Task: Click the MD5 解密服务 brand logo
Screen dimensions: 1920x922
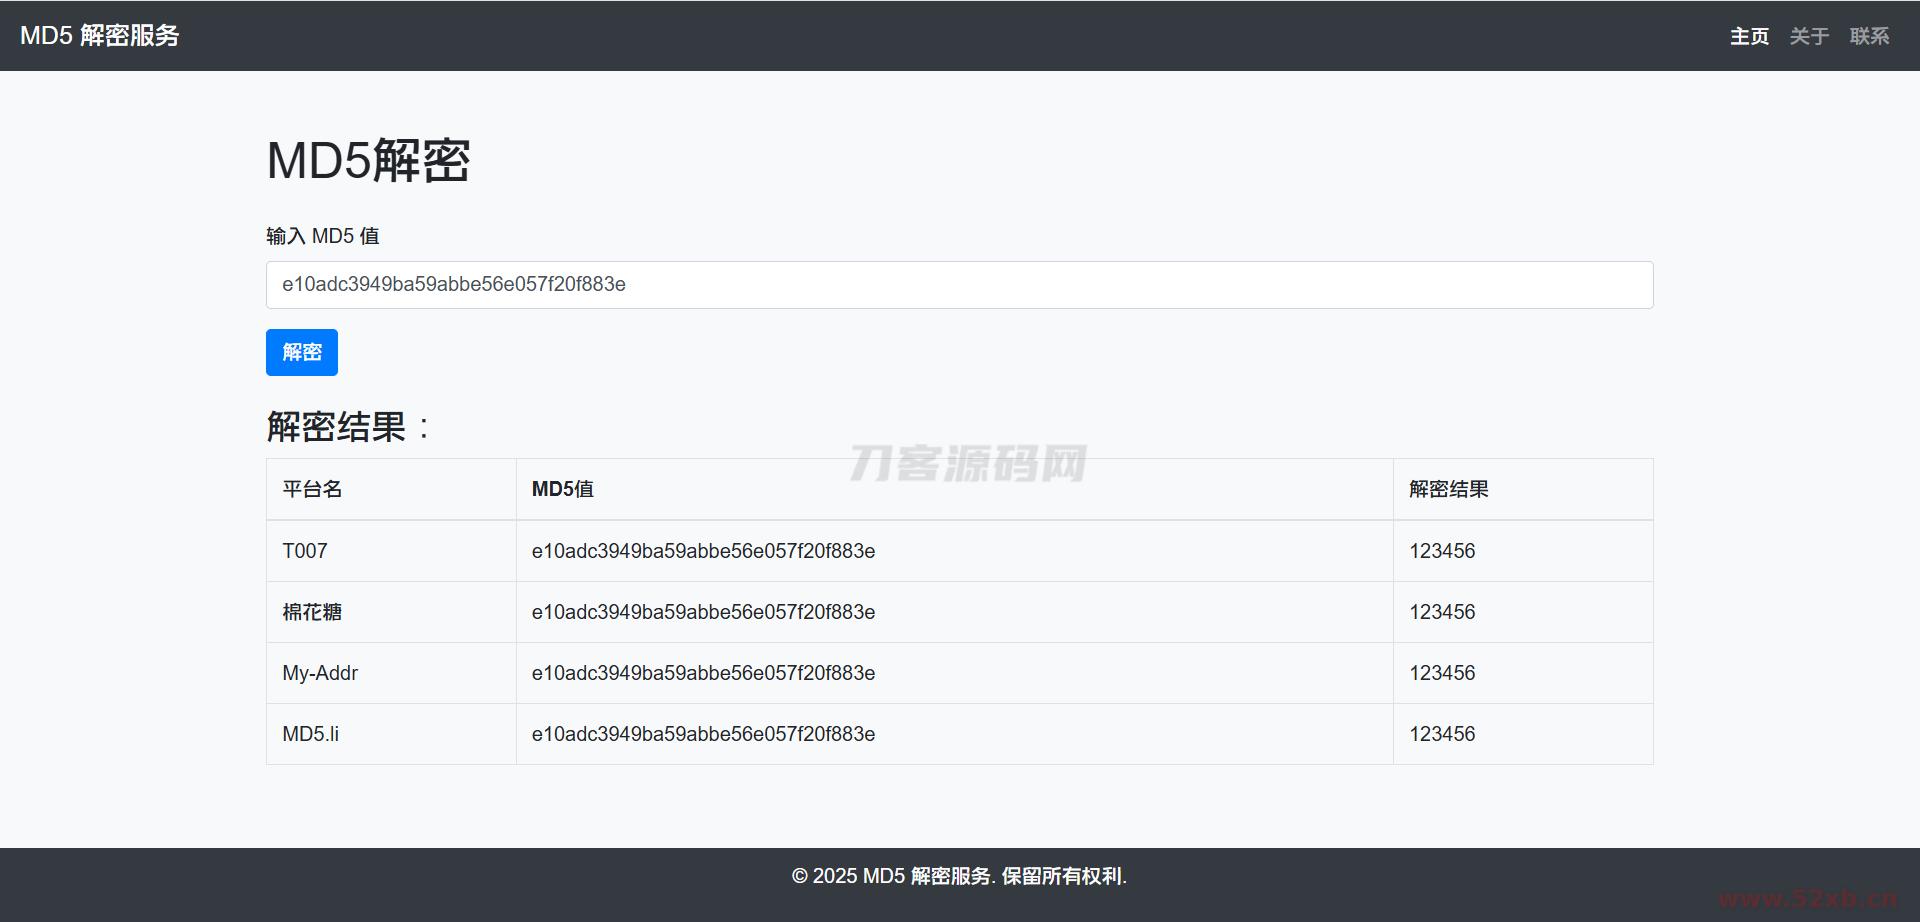Action: pyautogui.click(x=100, y=35)
